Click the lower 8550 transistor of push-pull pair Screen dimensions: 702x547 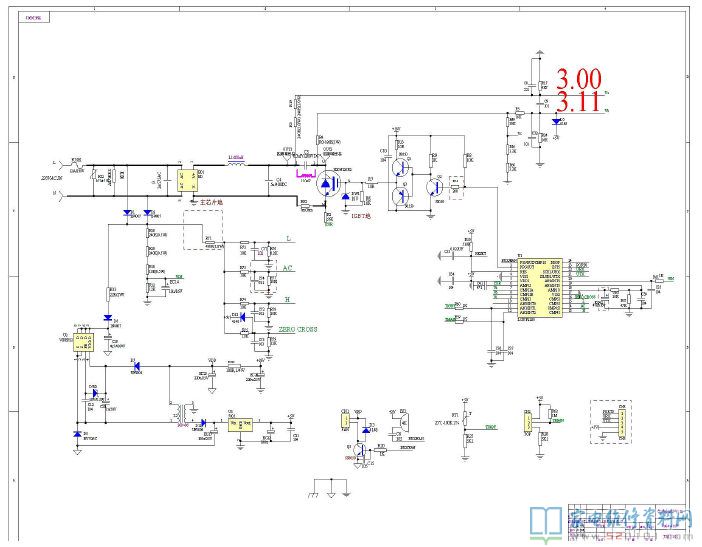400,195
